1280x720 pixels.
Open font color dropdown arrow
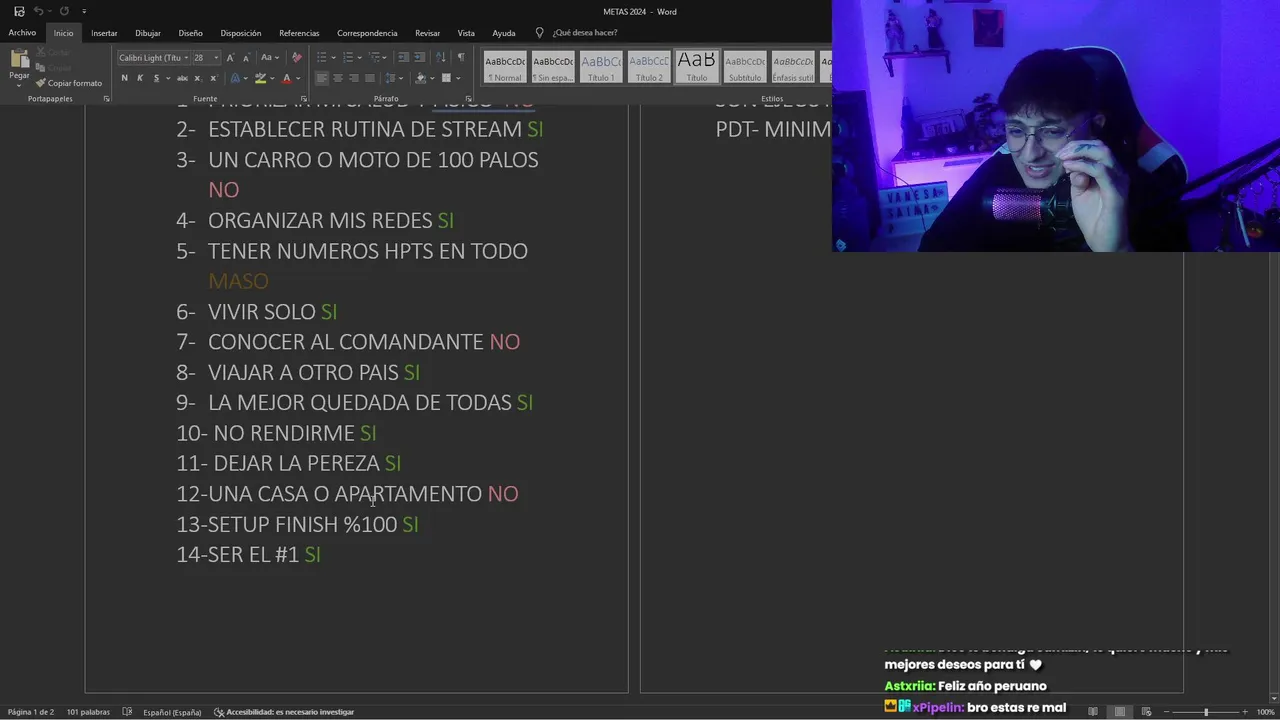click(298, 78)
